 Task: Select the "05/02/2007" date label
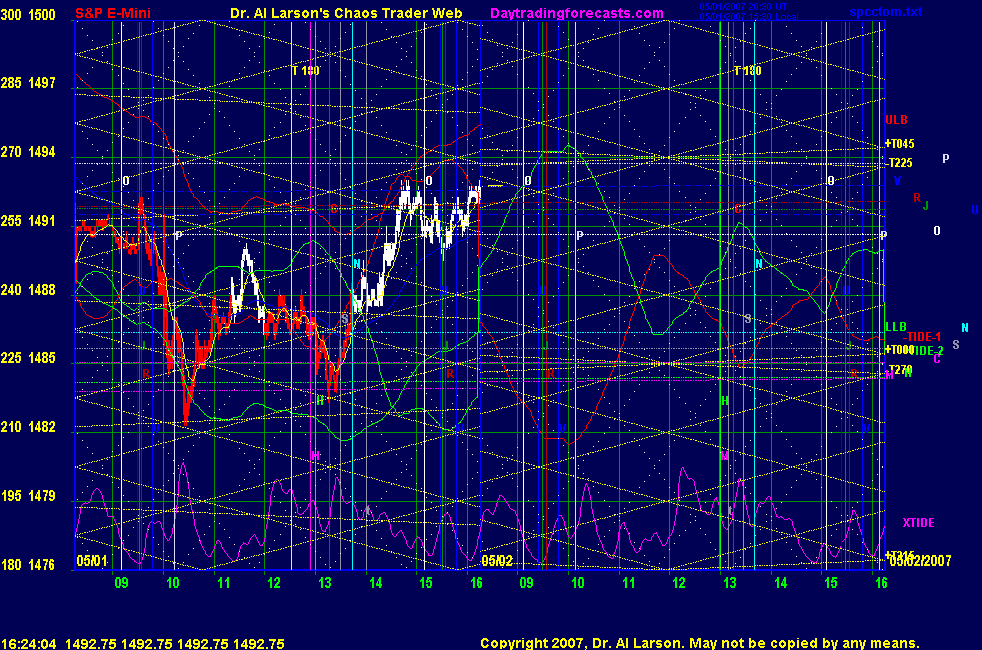click(920, 560)
